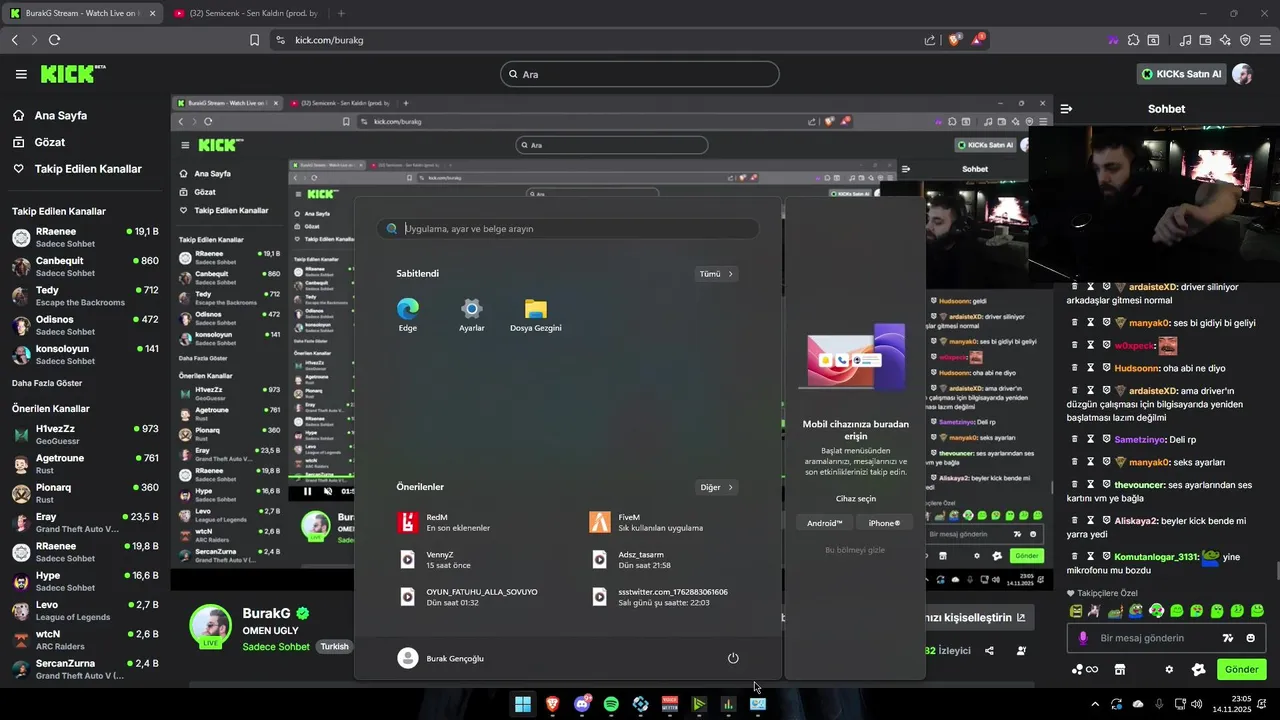Open RRaenee channel under Takip Edilen
The height and width of the screenshot is (720, 1280).
tap(85, 237)
